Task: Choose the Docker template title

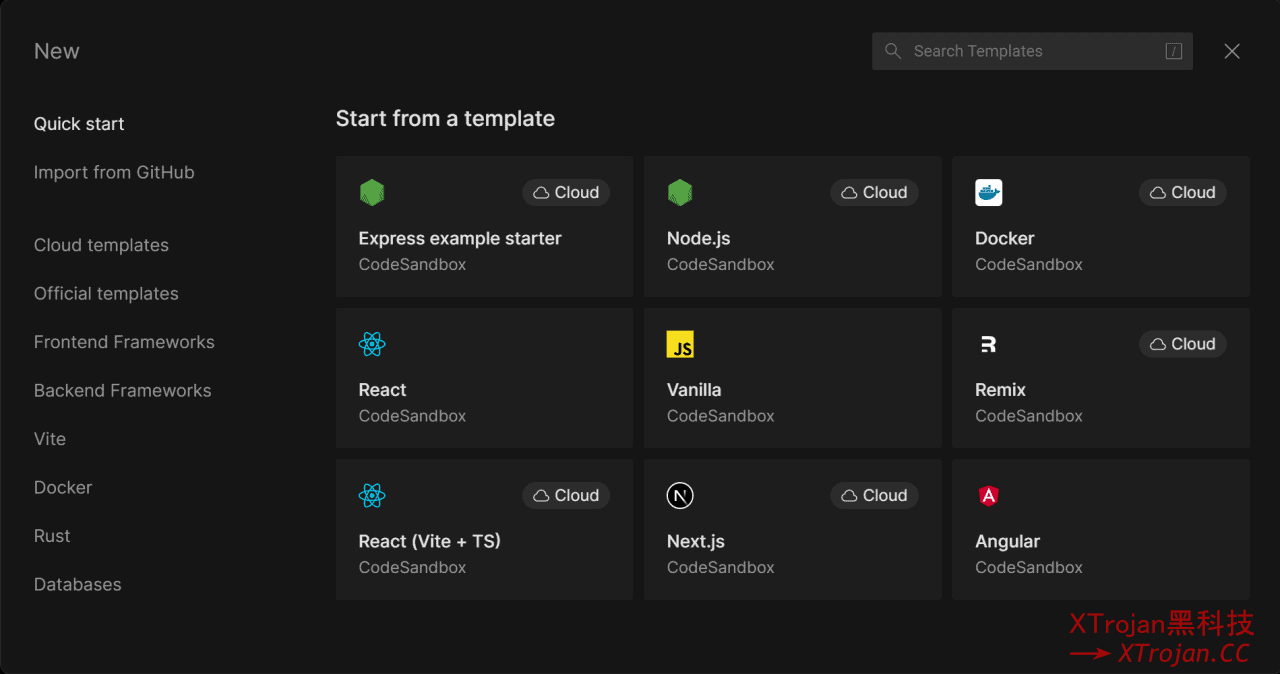Action: coord(1005,239)
